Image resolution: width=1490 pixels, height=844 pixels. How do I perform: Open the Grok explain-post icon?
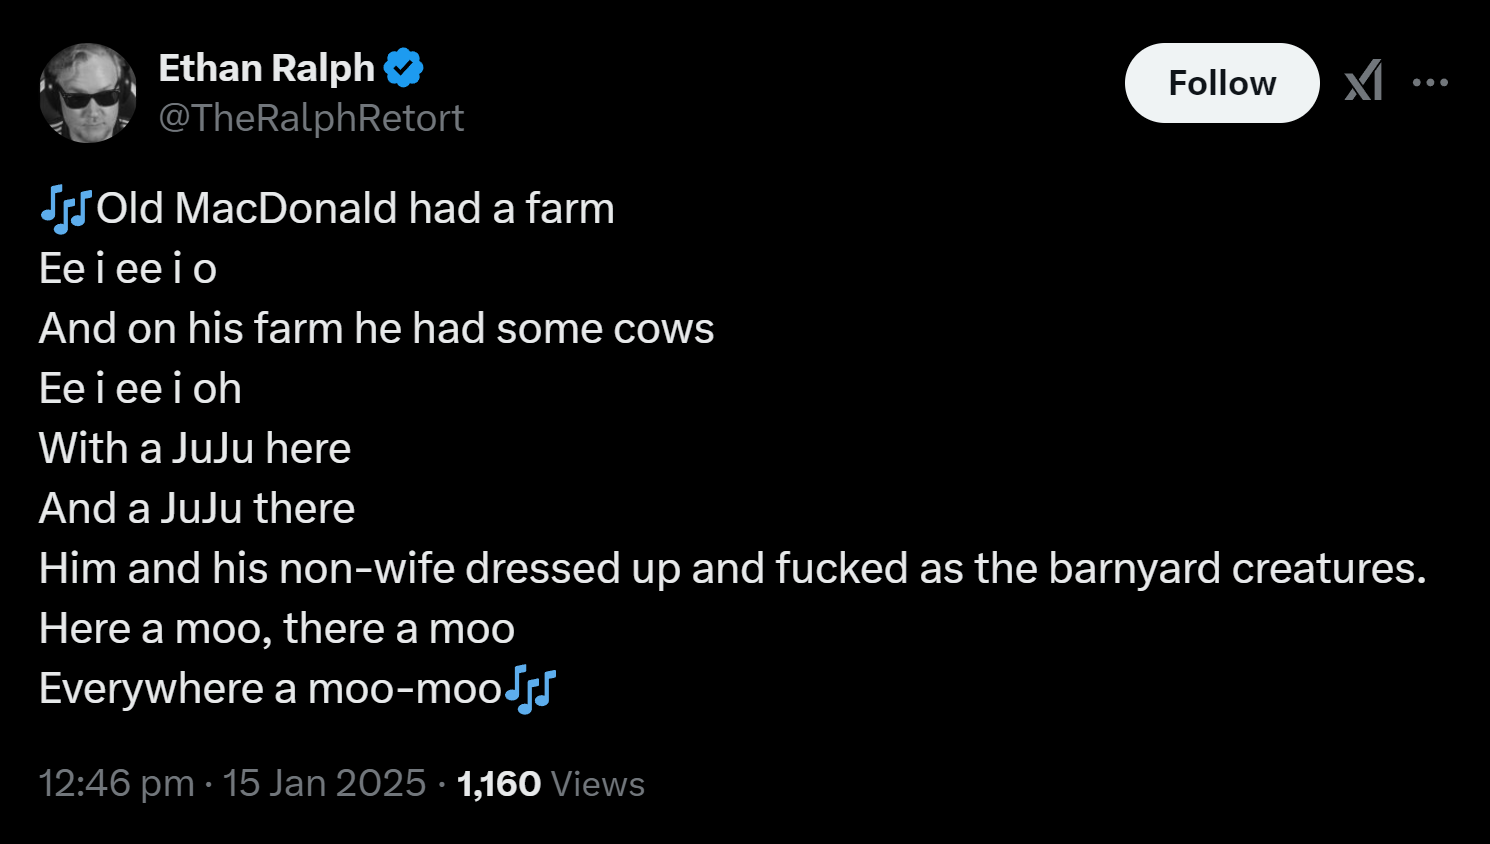[1364, 82]
